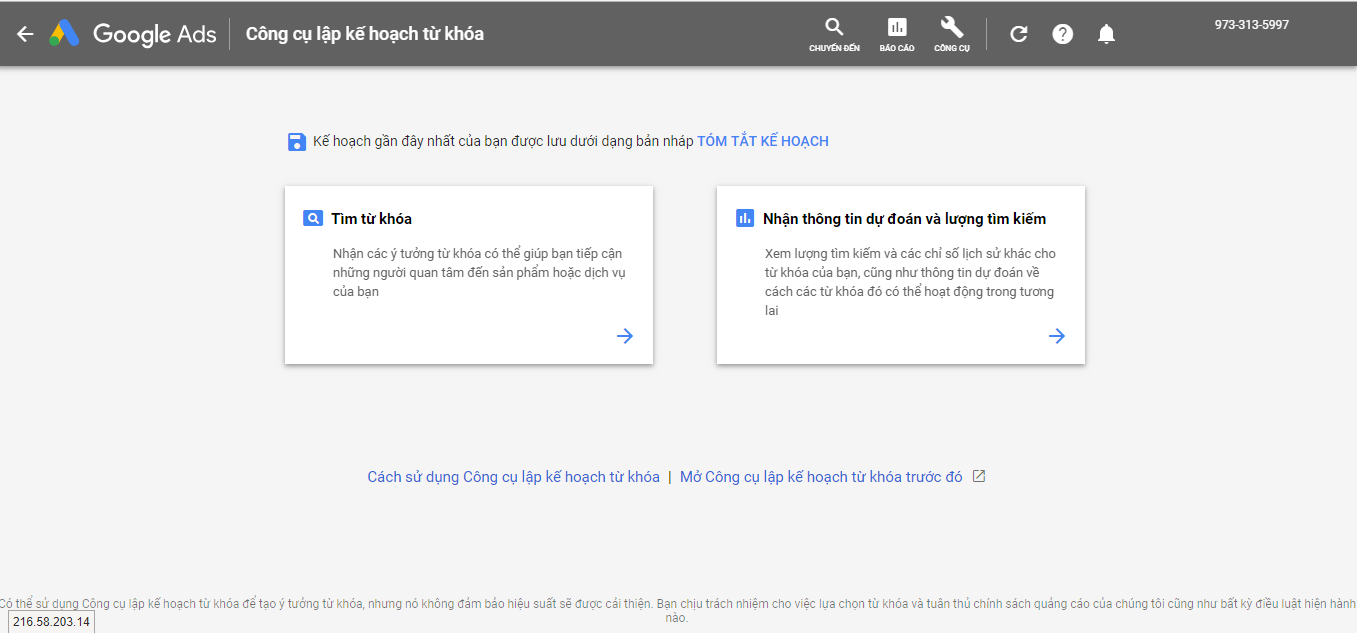1358x633 pixels.
Task: Click the back arrow in the header
Action: click(25, 34)
